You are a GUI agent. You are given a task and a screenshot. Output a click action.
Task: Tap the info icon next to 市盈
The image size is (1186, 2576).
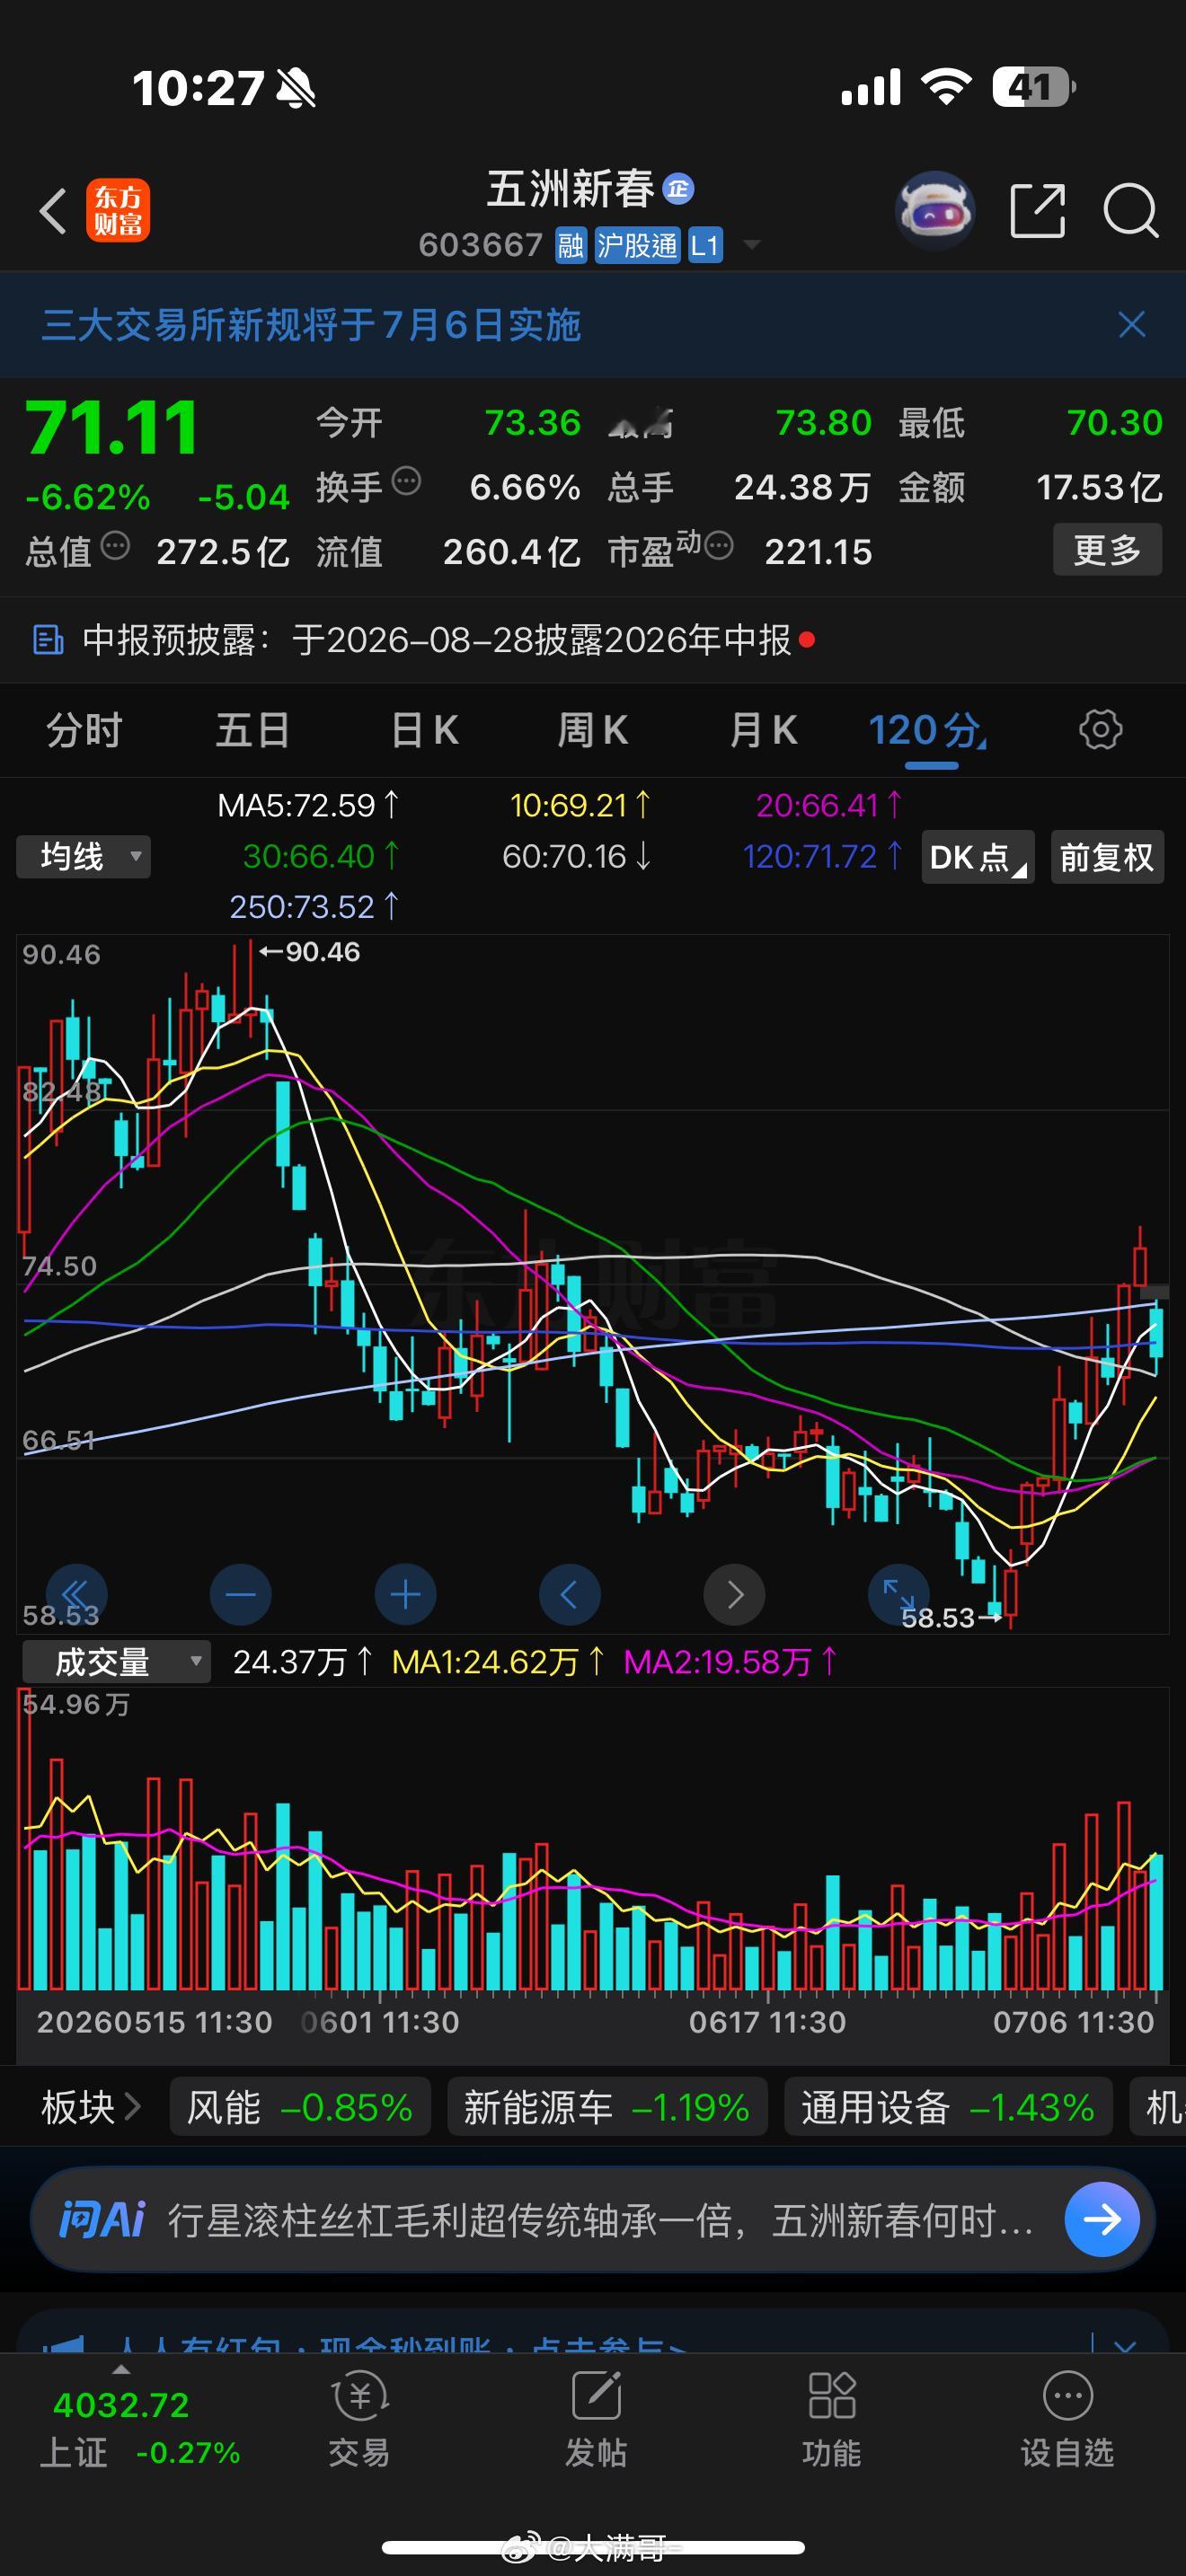coord(719,546)
